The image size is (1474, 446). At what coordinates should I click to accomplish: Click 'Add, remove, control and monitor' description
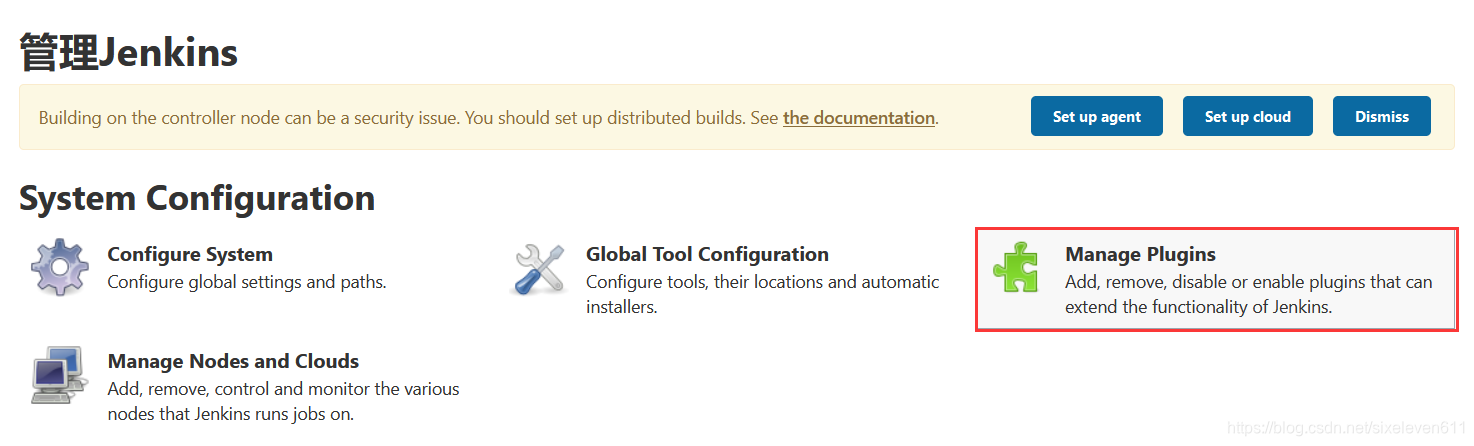pos(283,401)
